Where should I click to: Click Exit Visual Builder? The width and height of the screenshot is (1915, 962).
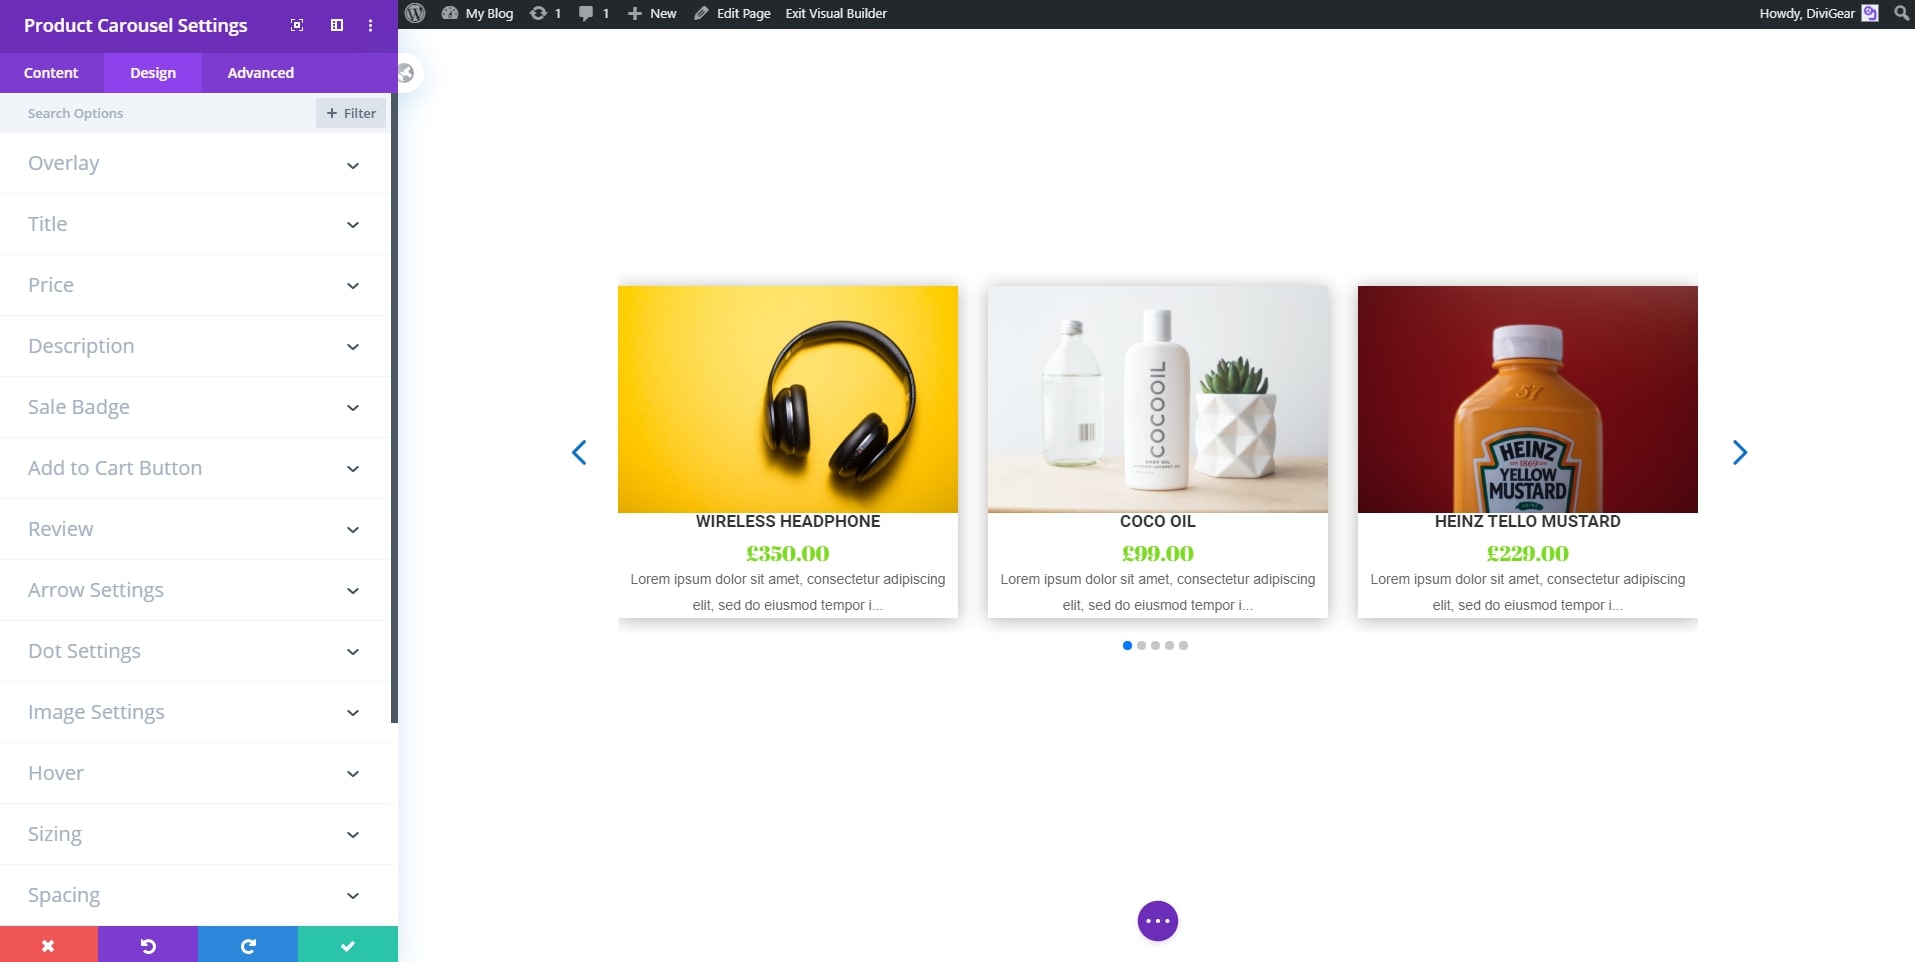click(836, 13)
